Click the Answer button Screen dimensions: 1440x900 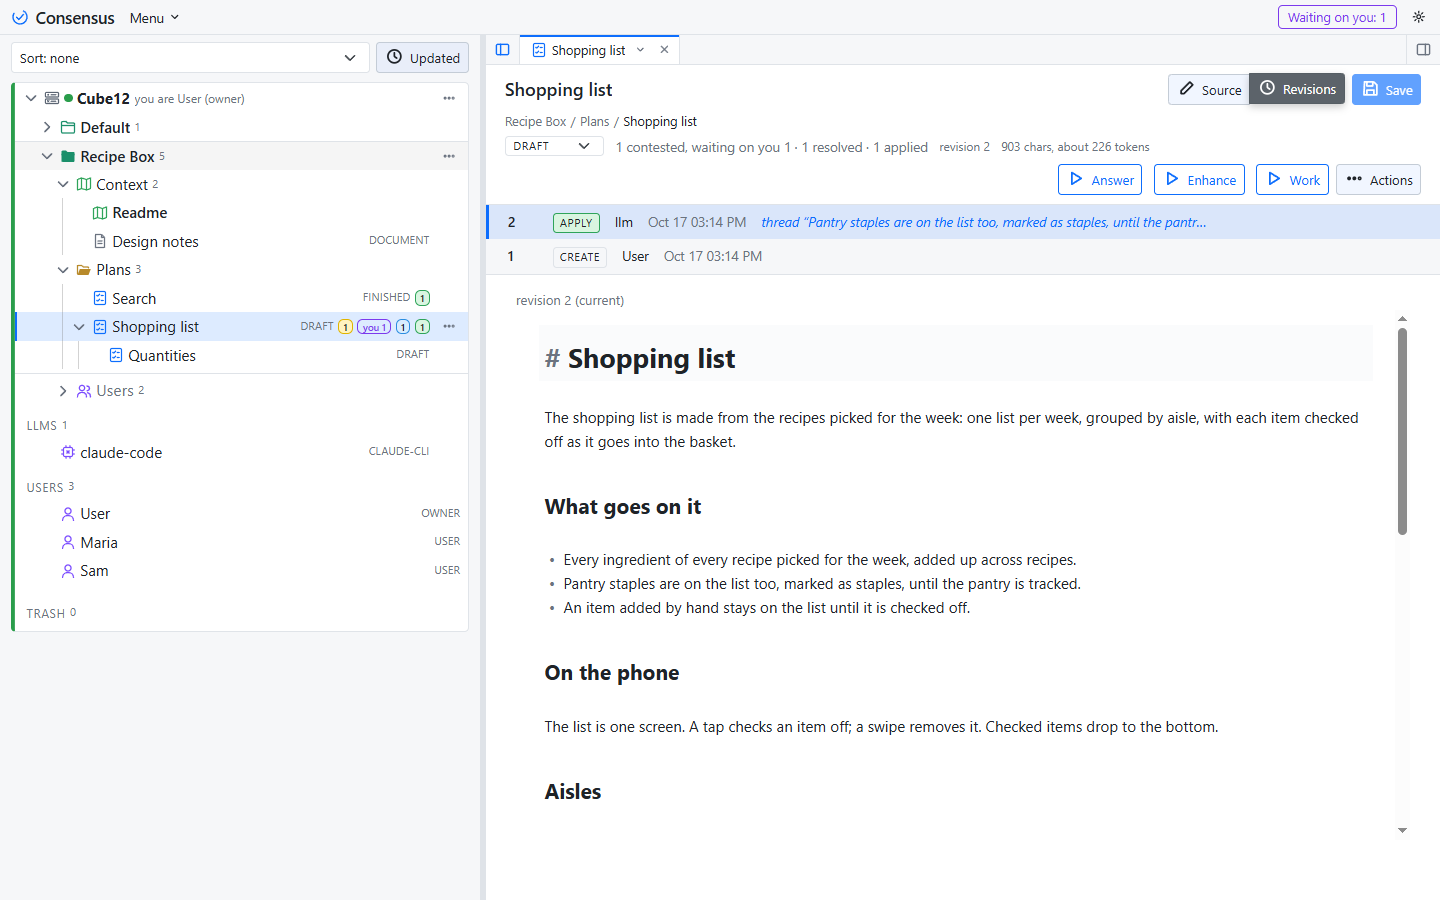point(1100,180)
